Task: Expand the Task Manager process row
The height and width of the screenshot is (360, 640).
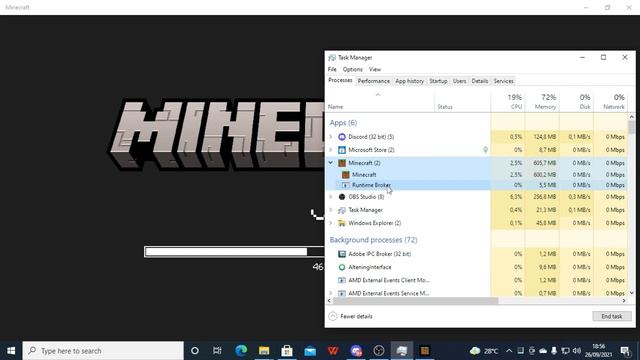Action: pos(331,210)
